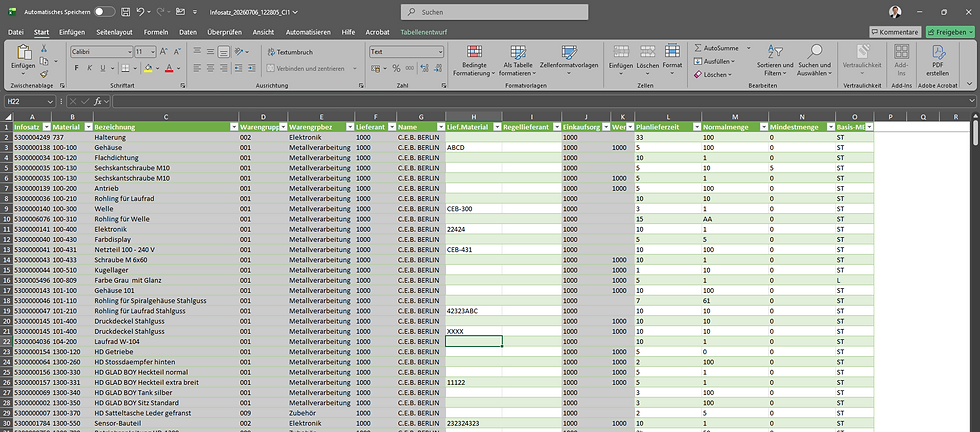Open the Datei tab

point(16,32)
